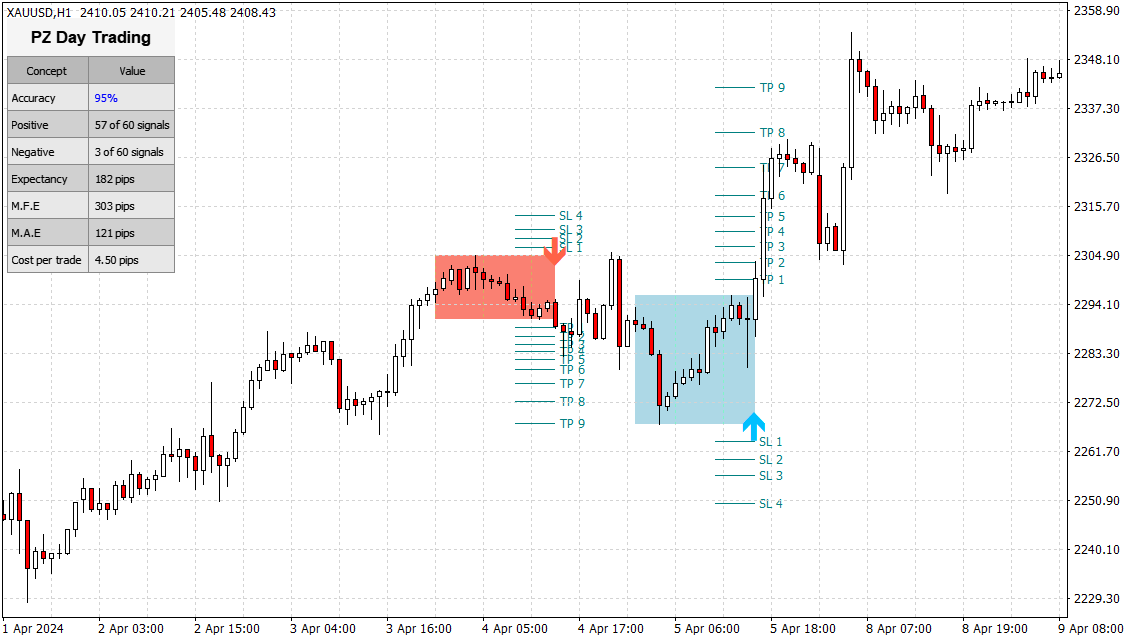The width and height of the screenshot is (1131, 641).
Task: Click the 2 Apr 03:00 time label
Action: click(131, 629)
